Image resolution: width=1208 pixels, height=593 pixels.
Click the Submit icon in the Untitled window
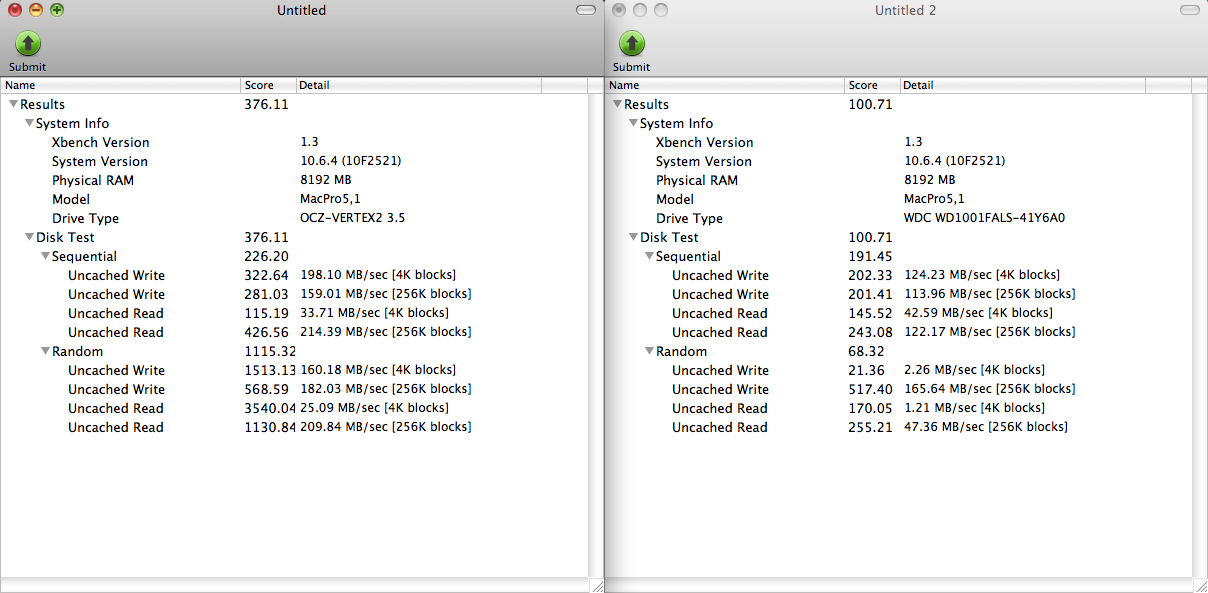(27, 45)
